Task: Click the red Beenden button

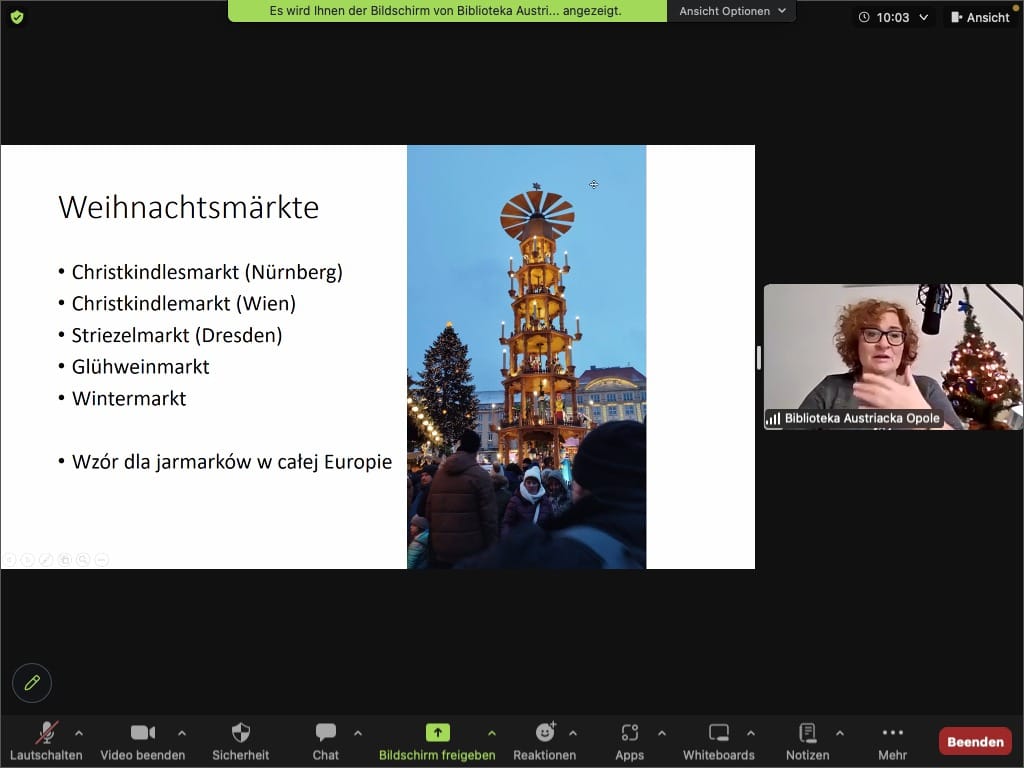Action: coord(975,741)
